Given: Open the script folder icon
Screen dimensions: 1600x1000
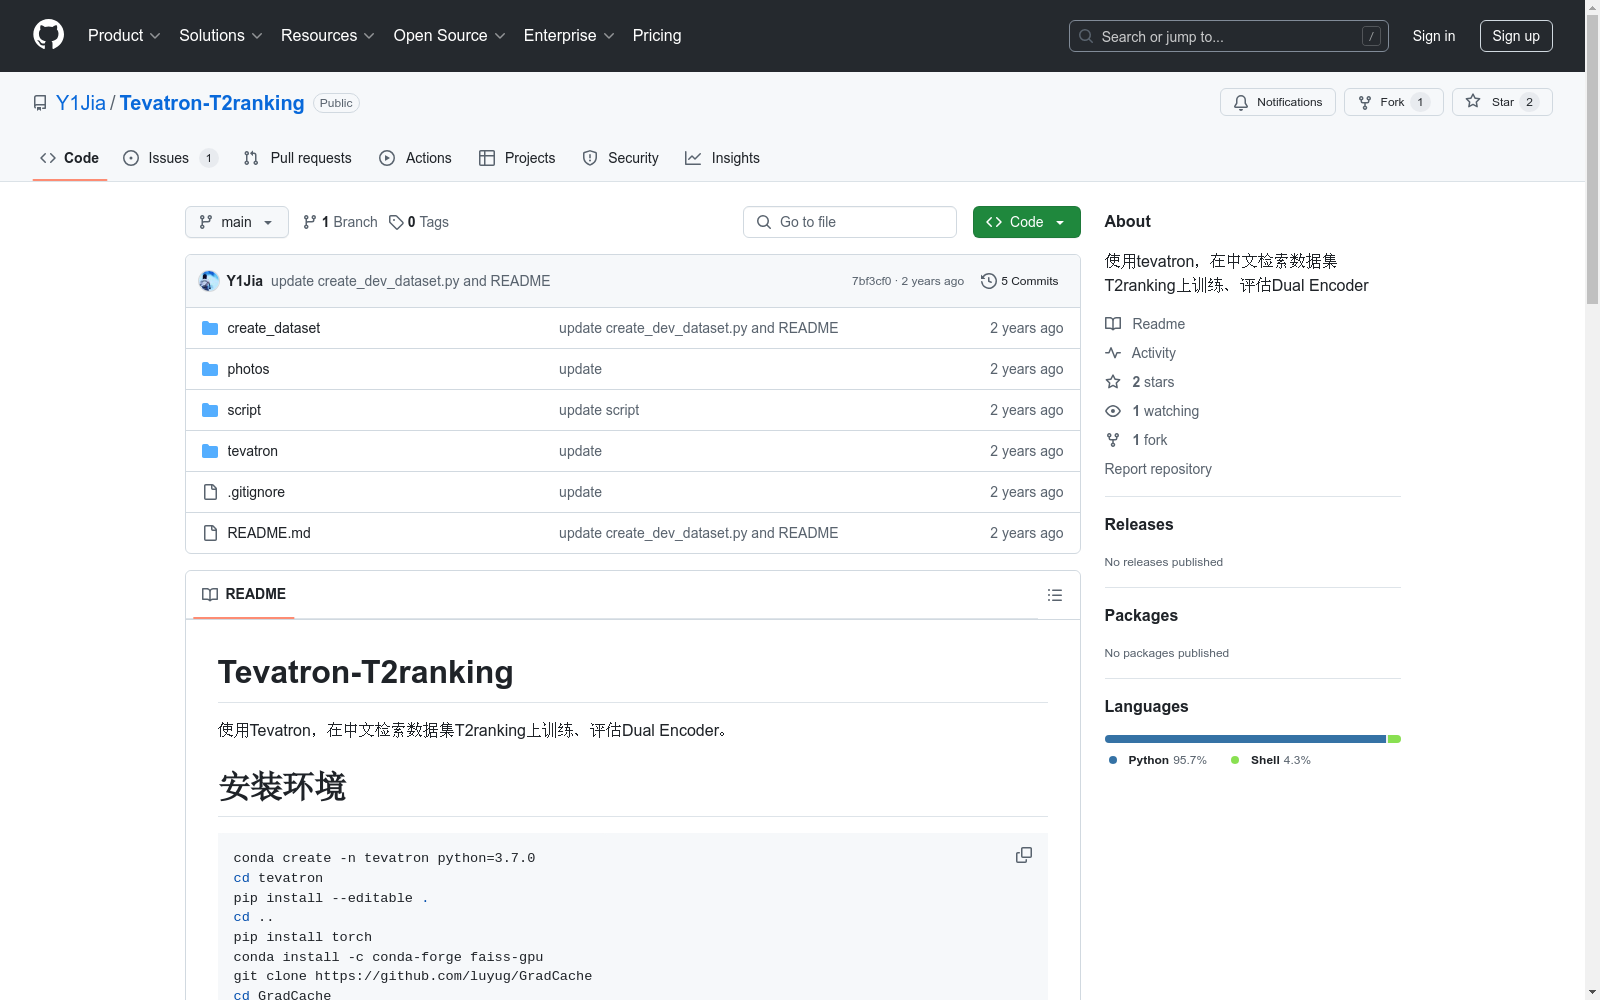Looking at the screenshot, I should 210,410.
